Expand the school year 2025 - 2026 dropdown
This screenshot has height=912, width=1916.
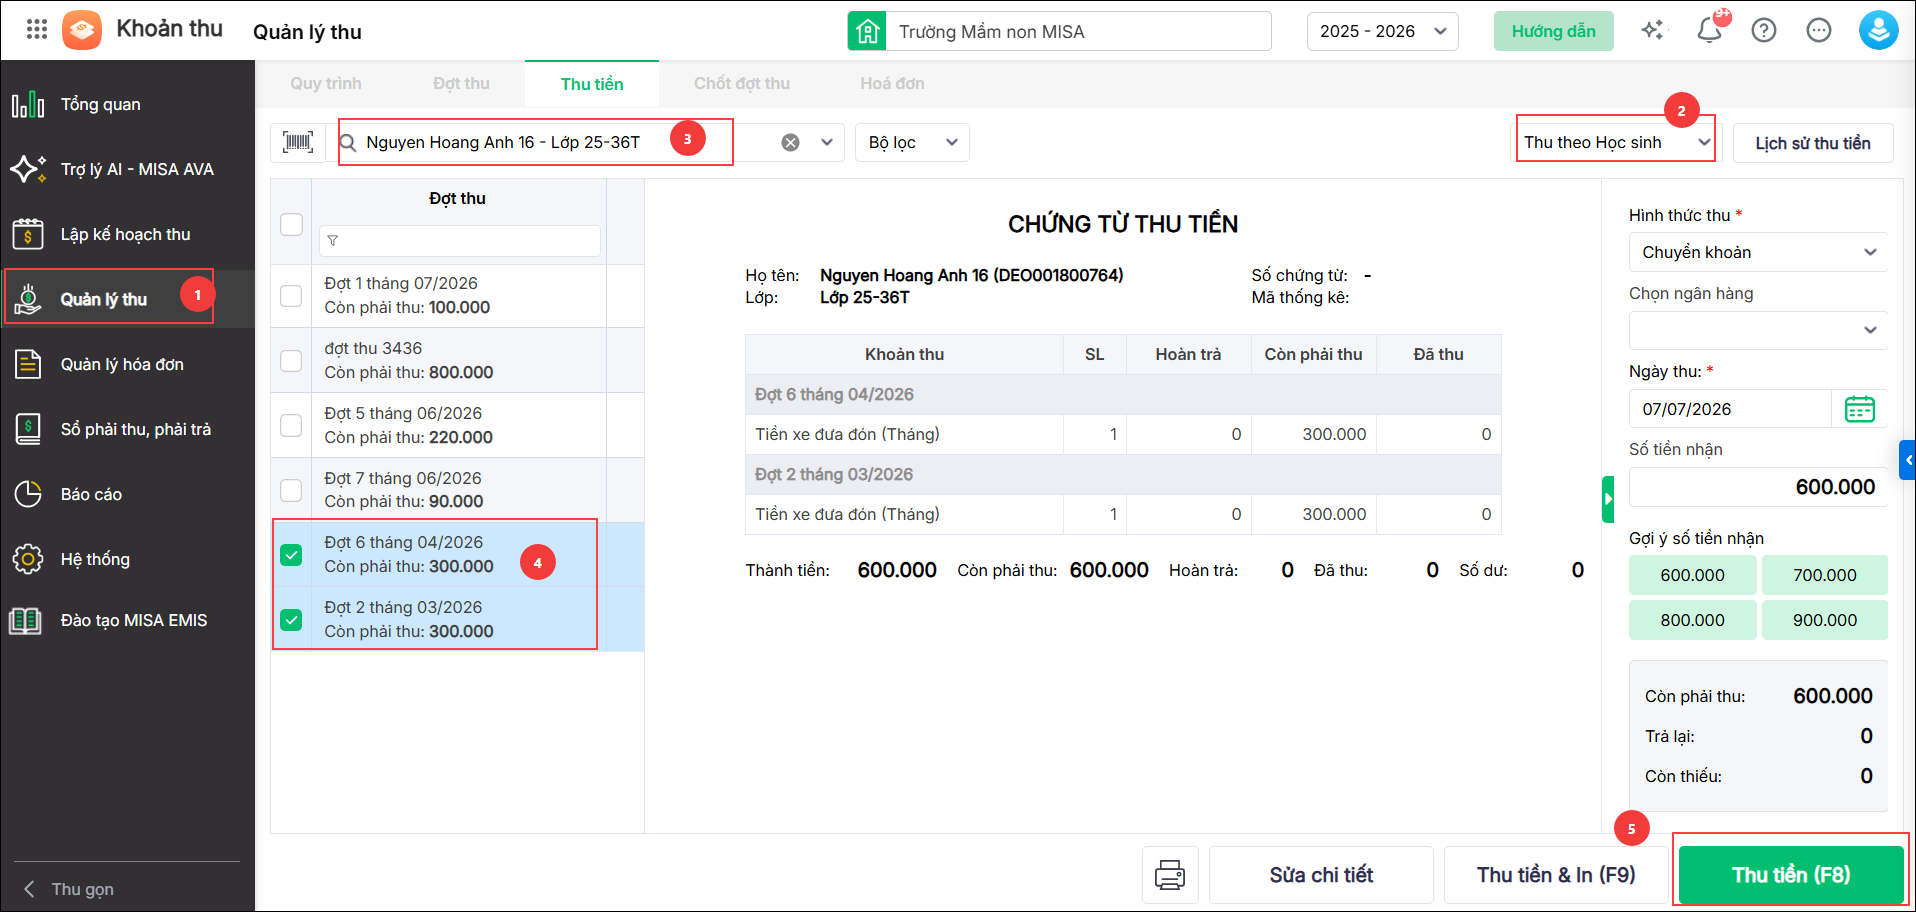click(x=1382, y=31)
